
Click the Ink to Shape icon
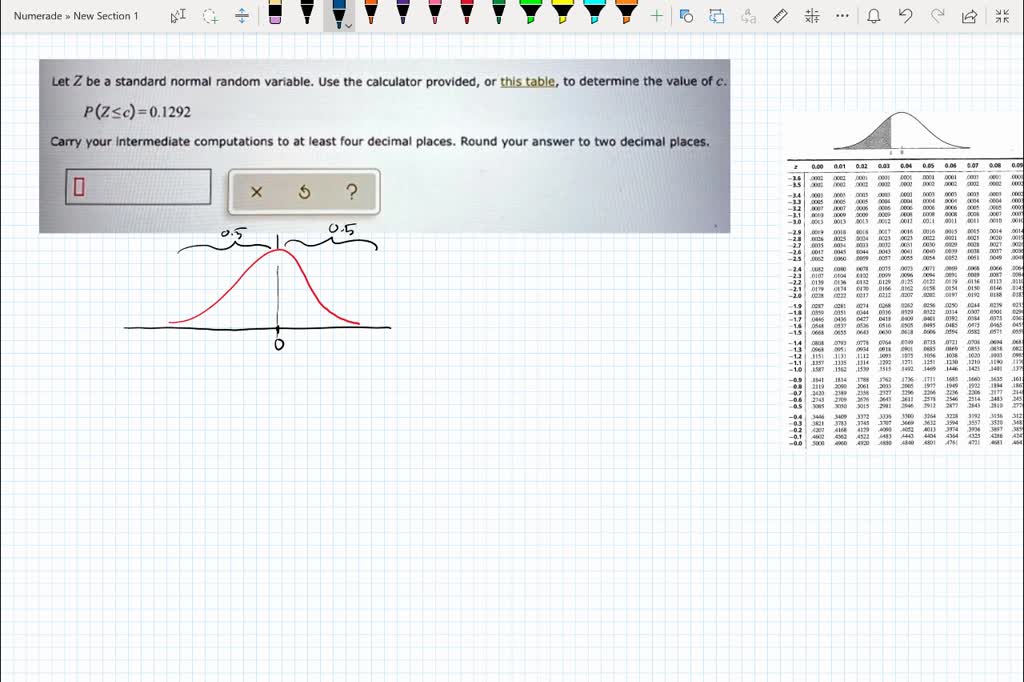[687, 15]
